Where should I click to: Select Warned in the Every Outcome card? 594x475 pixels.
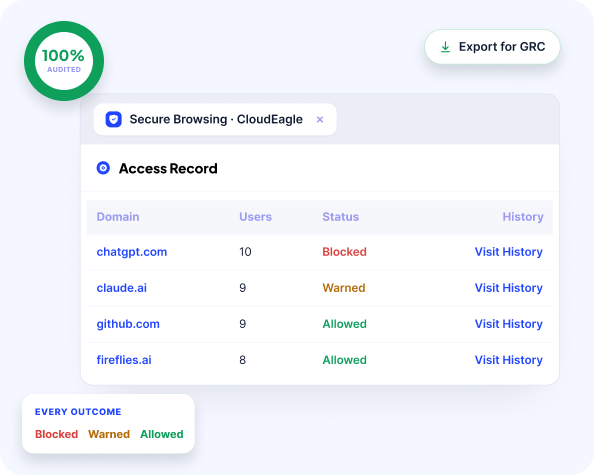(x=109, y=434)
